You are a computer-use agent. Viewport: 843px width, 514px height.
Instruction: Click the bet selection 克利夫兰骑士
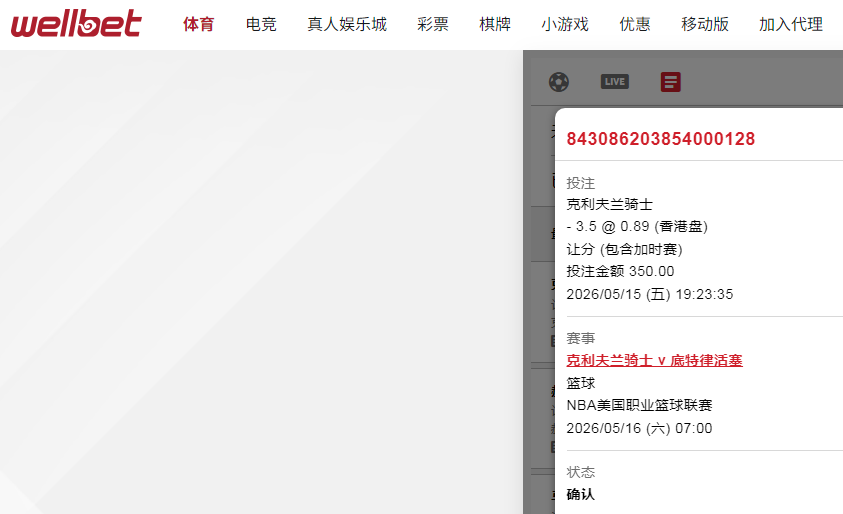[x=609, y=204]
